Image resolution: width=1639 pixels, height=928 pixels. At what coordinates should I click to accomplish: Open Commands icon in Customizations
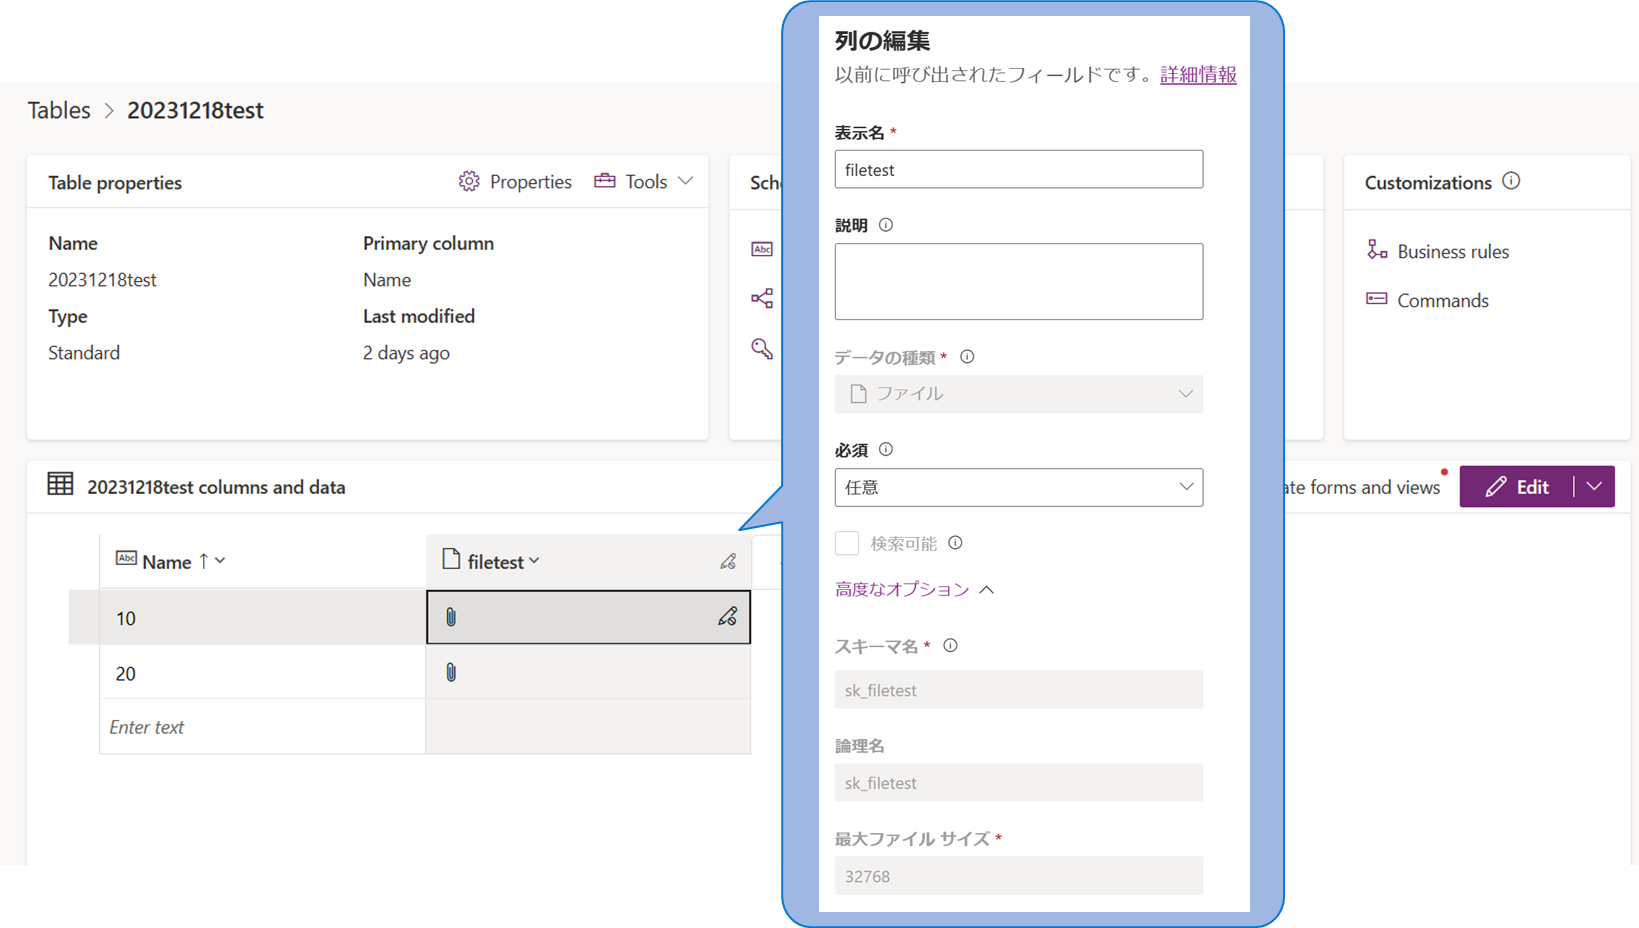tap(1377, 299)
